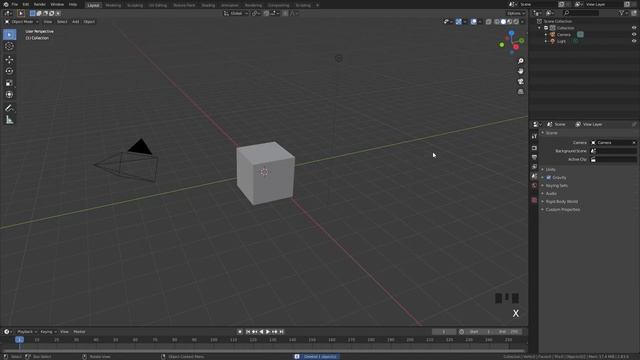Open the viewport shading options arrow
640x360 pixels.
click(522, 22)
